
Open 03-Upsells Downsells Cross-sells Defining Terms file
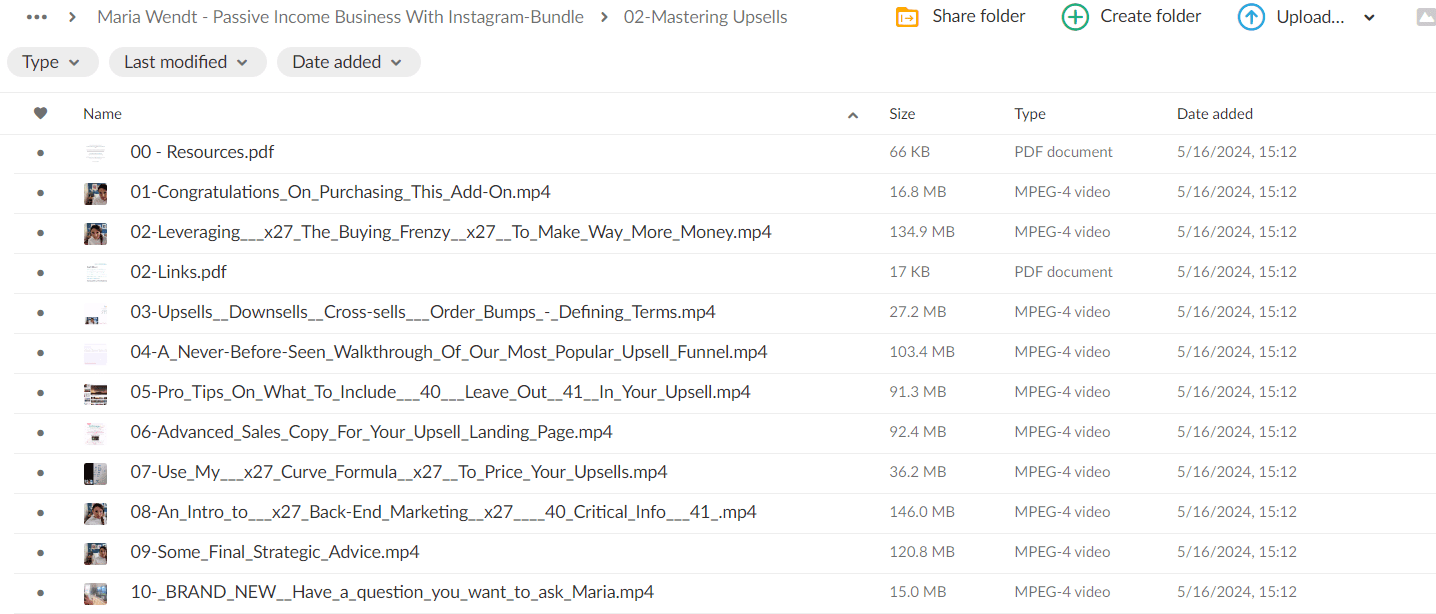point(423,312)
